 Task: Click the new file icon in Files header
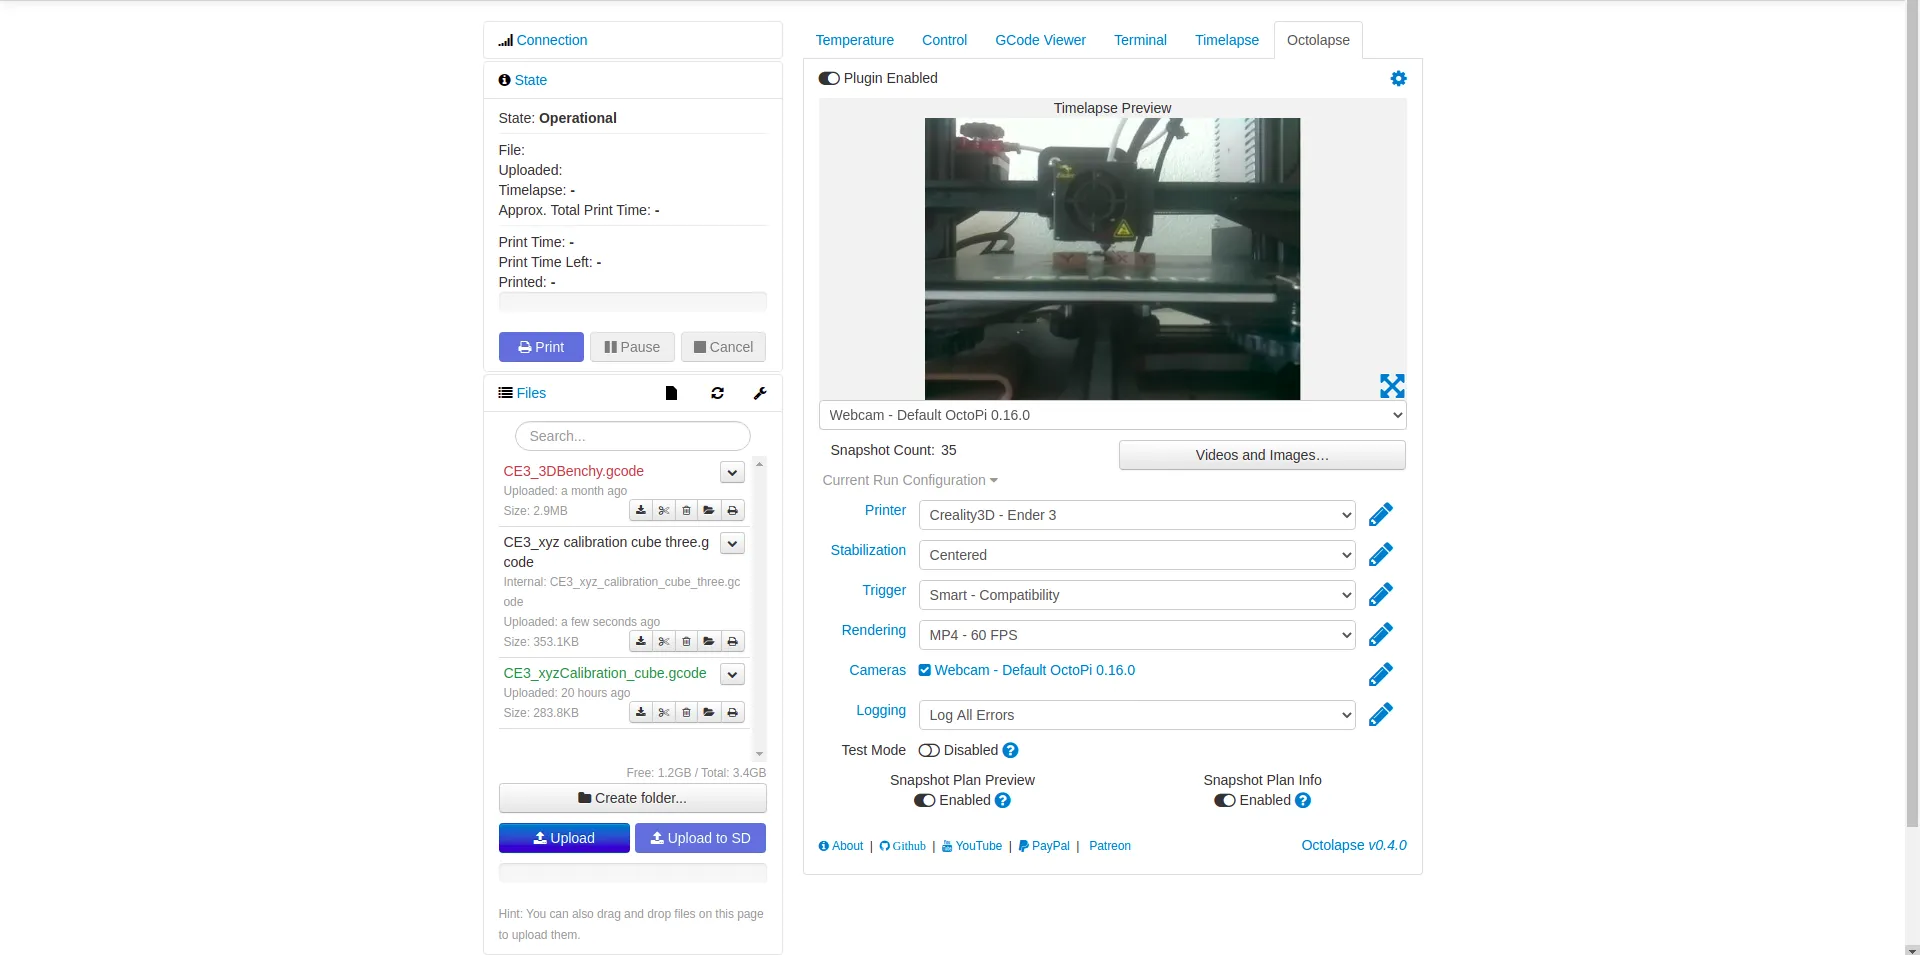pyautogui.click(x=671, y=393)
